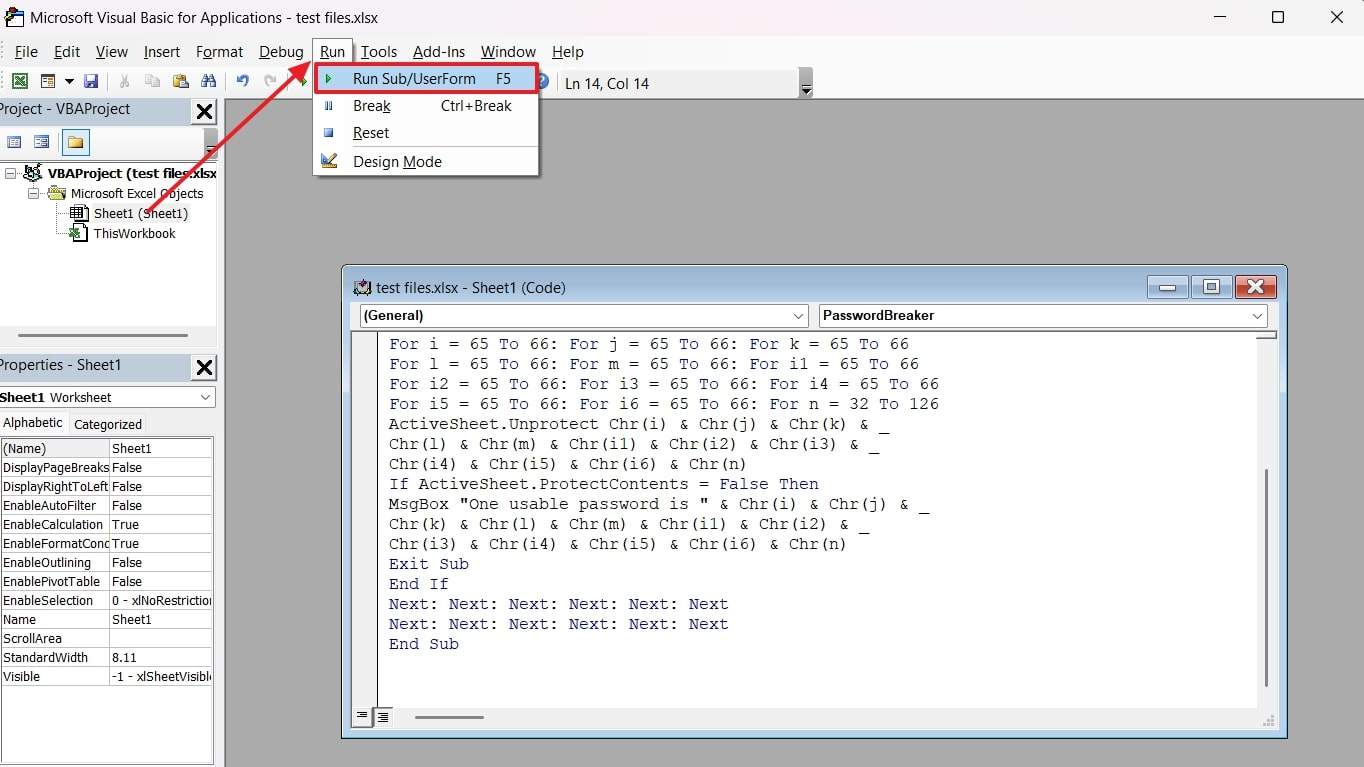This screenshot has height=767, width=1364.
Task: Close the Project - VBAProject panel
Action: 204,111
